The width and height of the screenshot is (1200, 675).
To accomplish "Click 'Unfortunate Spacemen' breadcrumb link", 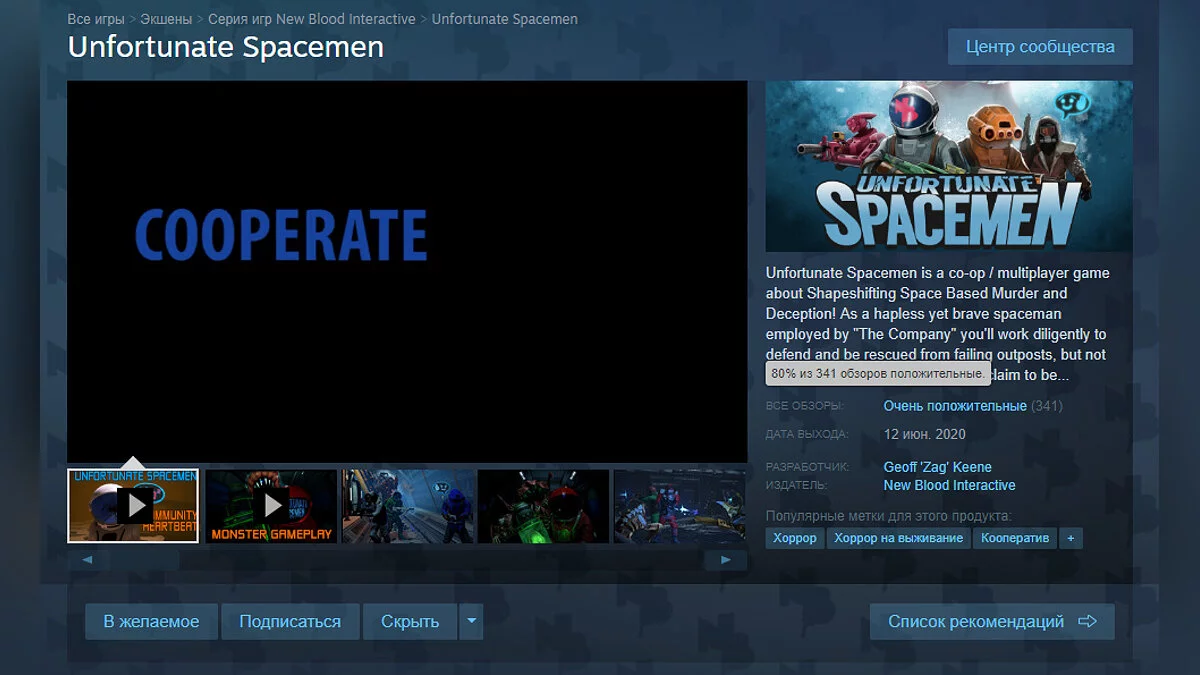I will [x=504, y=19].
